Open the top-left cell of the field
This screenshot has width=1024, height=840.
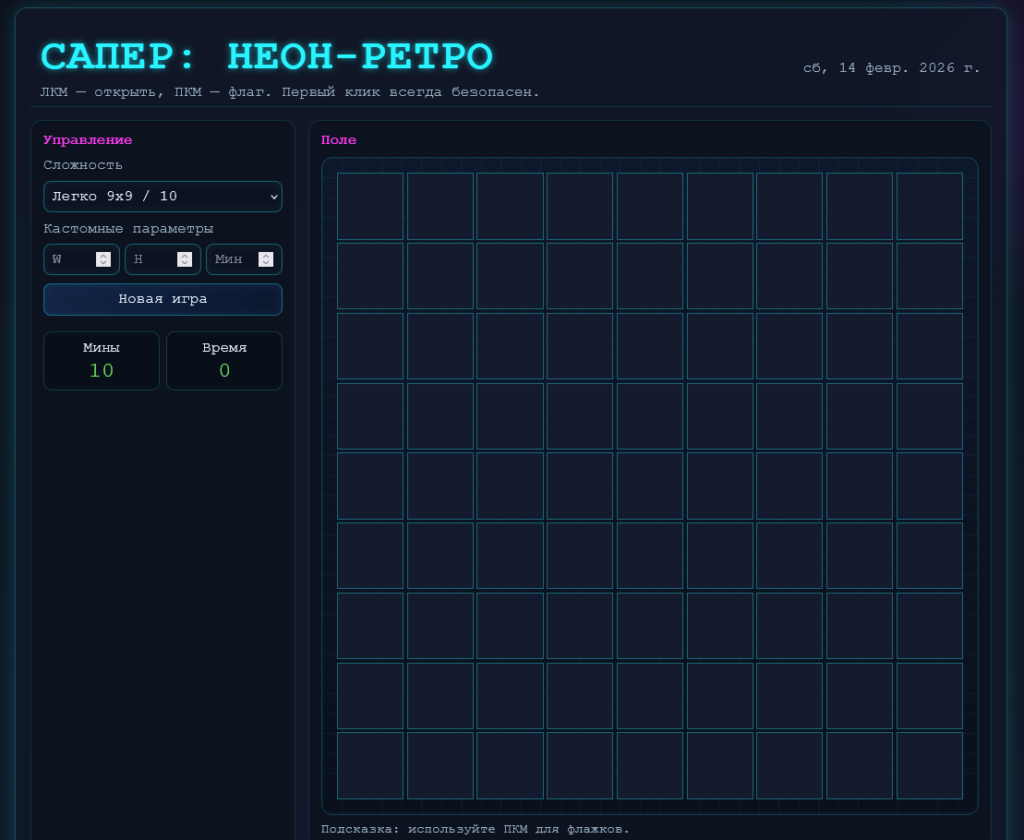370,206
